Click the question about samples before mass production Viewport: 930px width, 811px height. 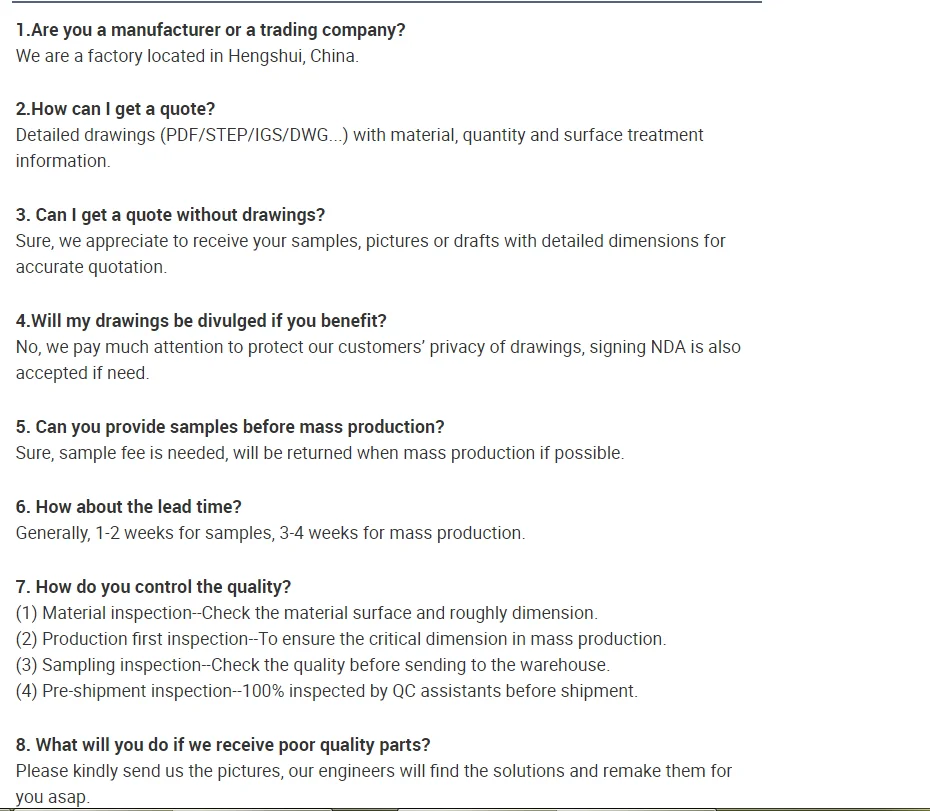(230, 427)
